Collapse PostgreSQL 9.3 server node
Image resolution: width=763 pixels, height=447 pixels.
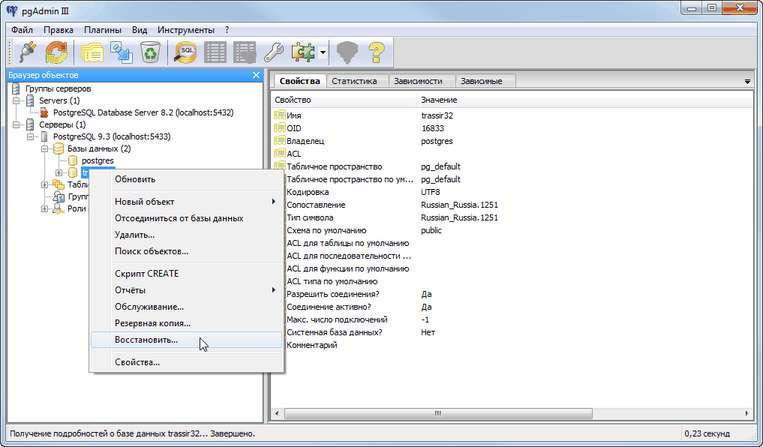pos(31,136)
